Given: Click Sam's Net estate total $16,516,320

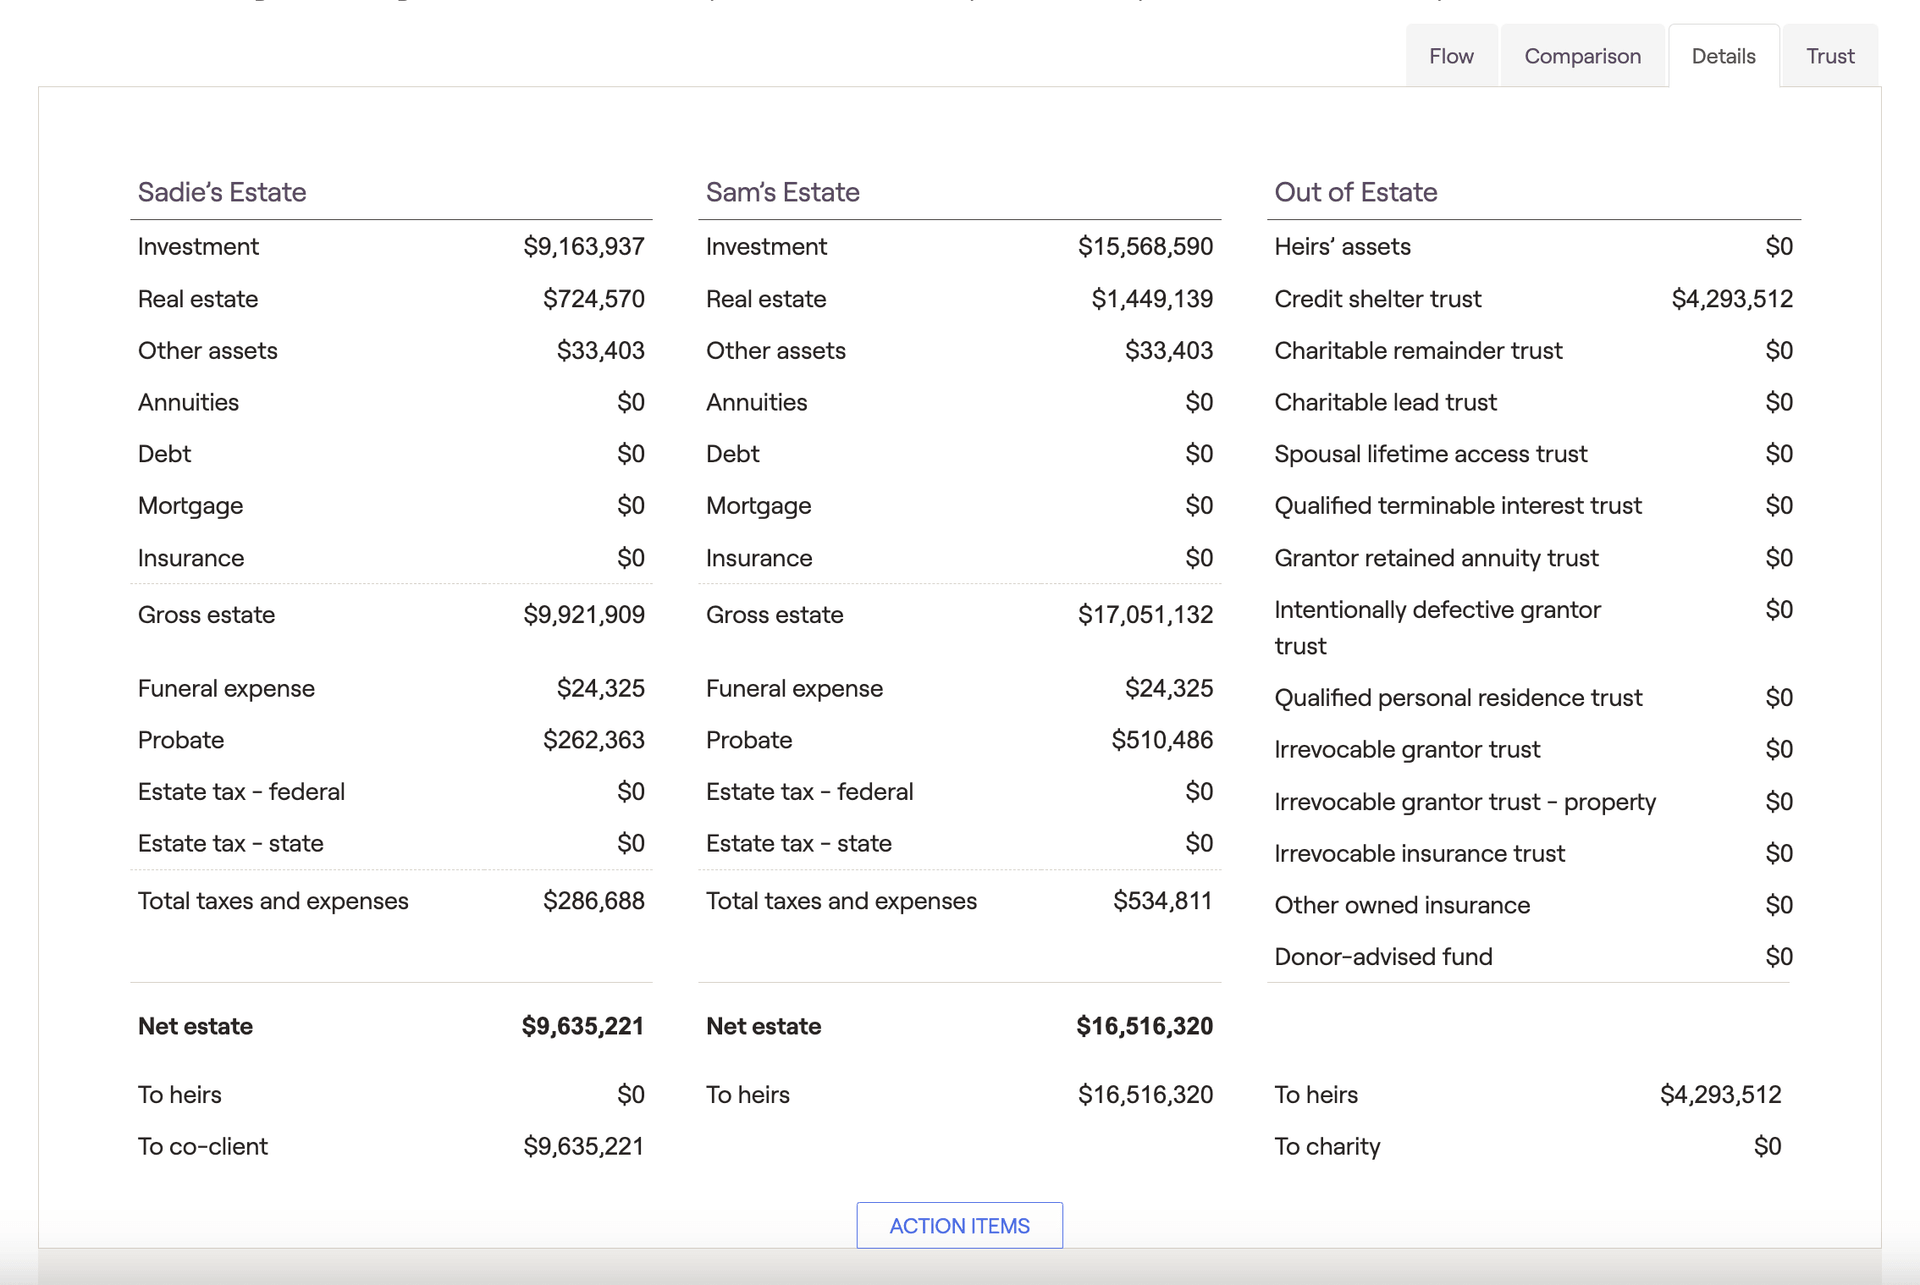Looking at the screenshot, I should pos(1144,1026).
